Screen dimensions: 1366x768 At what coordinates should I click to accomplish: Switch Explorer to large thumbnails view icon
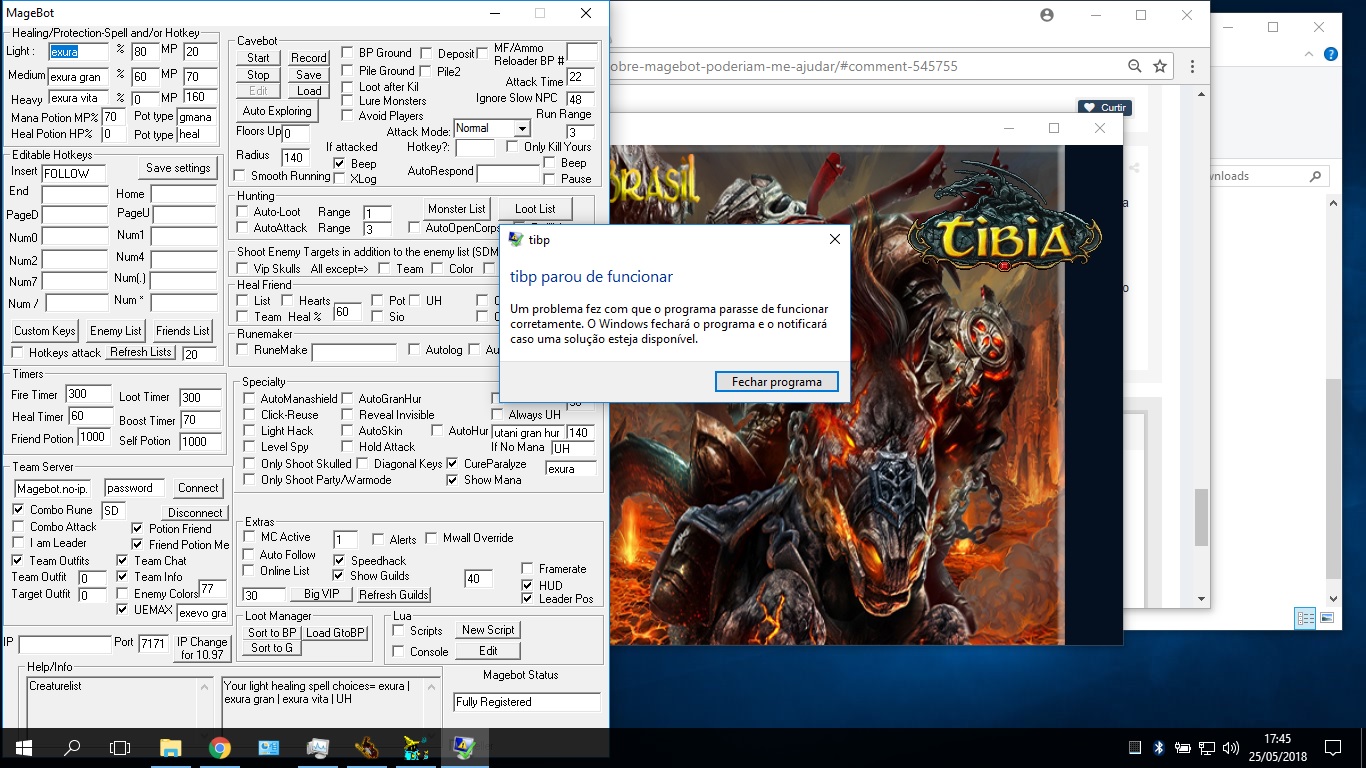coord(1326,617)
